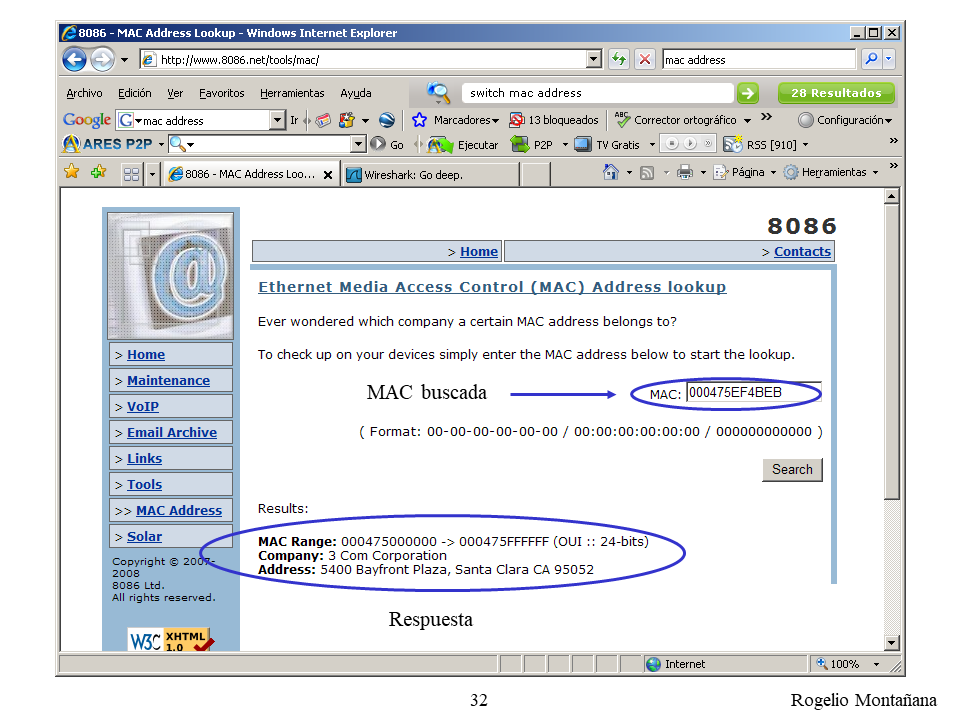960x720 pixels.
Task: Open Favorites Center yellow star icon
Action: pyautogui.click(x=72, y=173)
